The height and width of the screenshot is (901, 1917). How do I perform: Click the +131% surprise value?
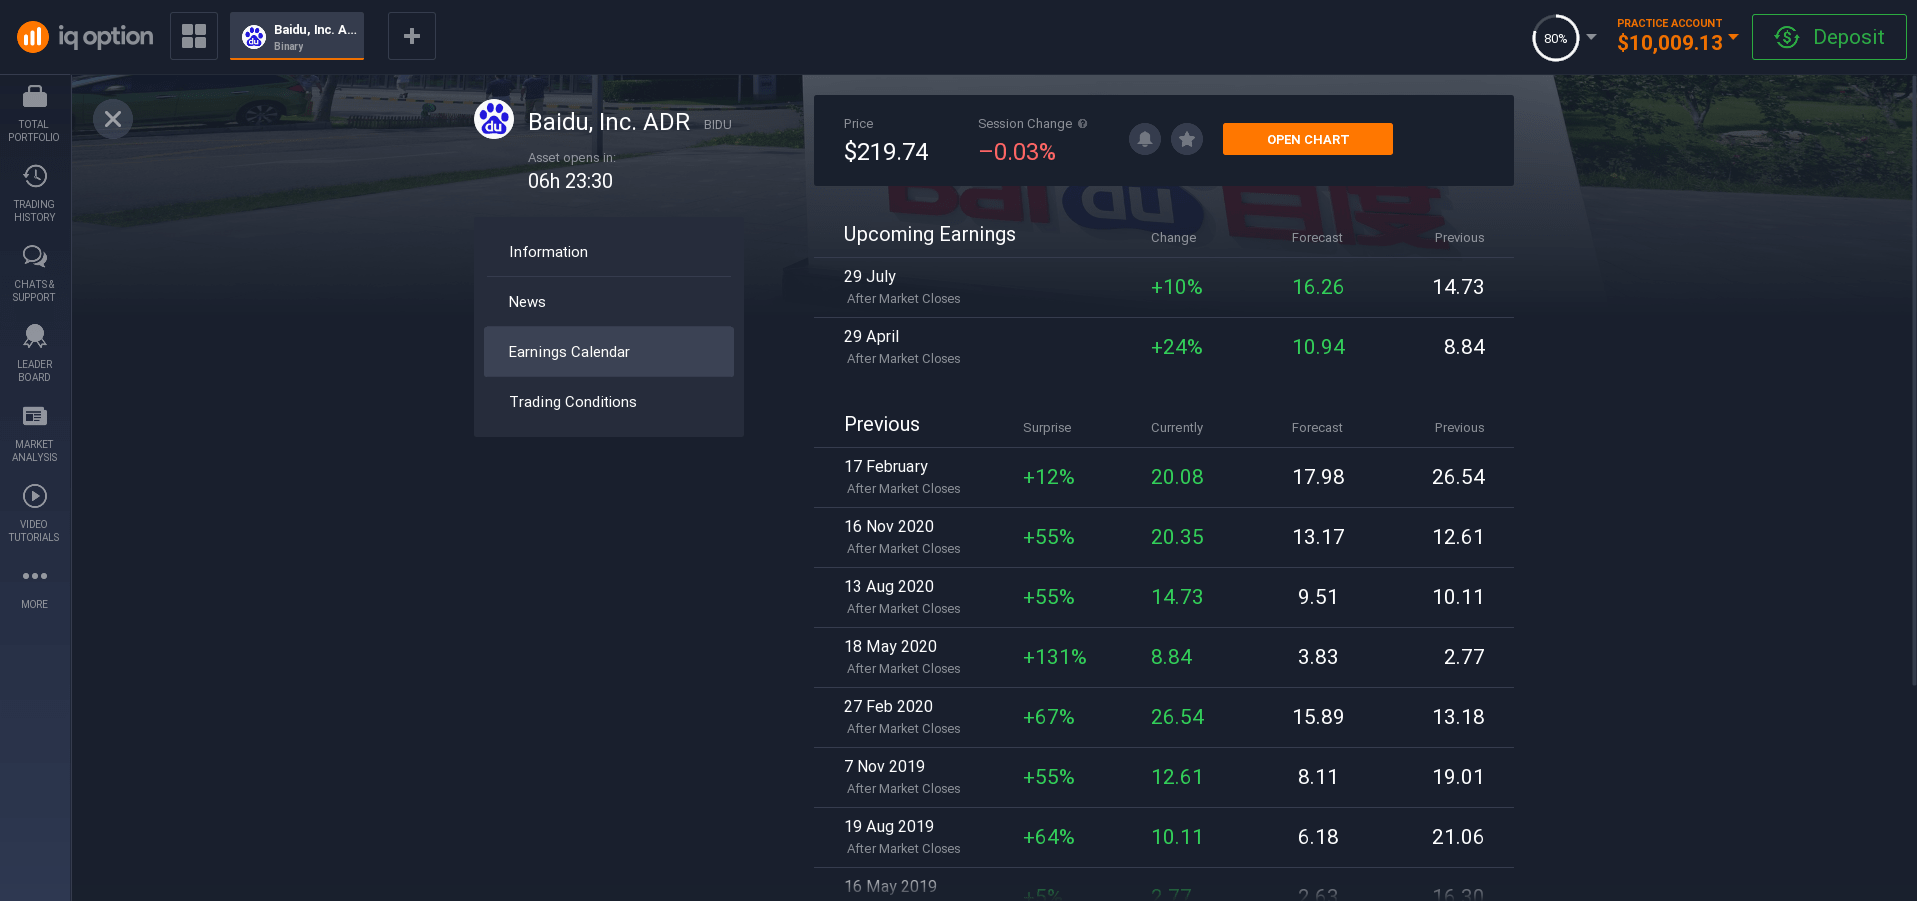tap(1054, 657)
